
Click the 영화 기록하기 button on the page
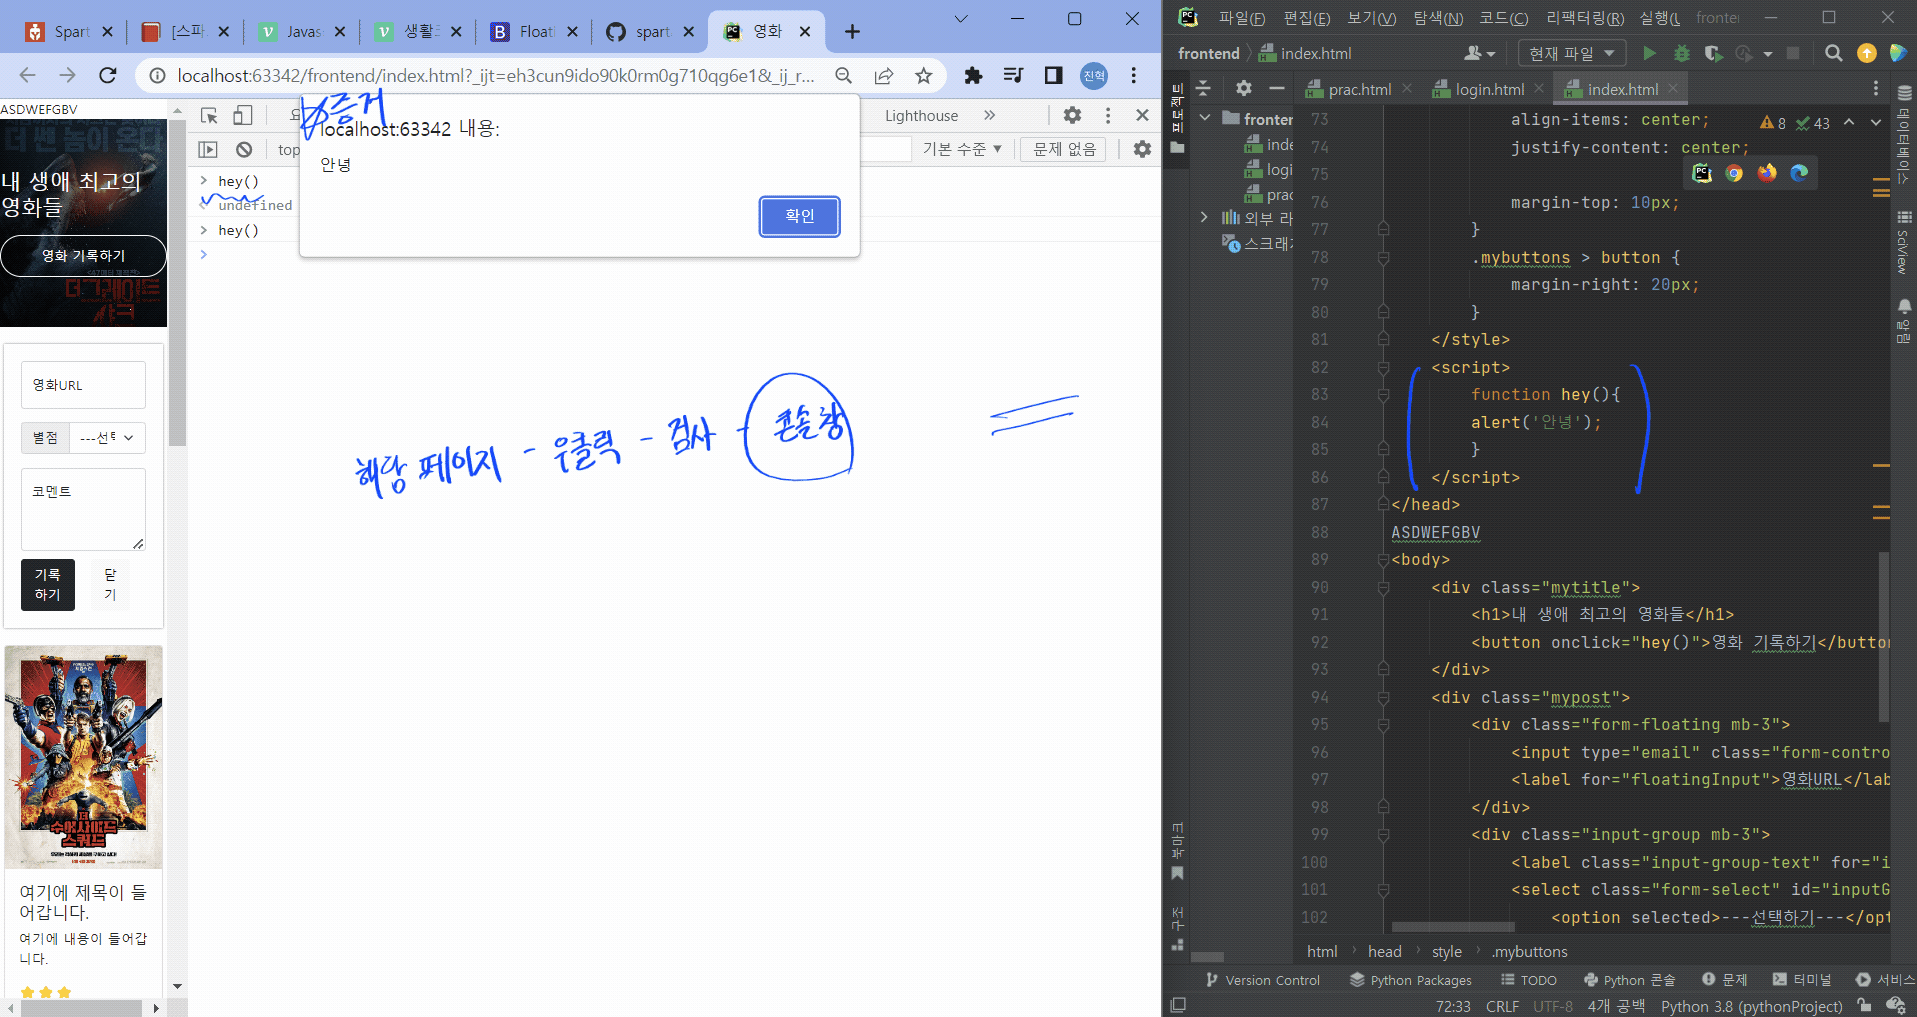click(83, 256)
